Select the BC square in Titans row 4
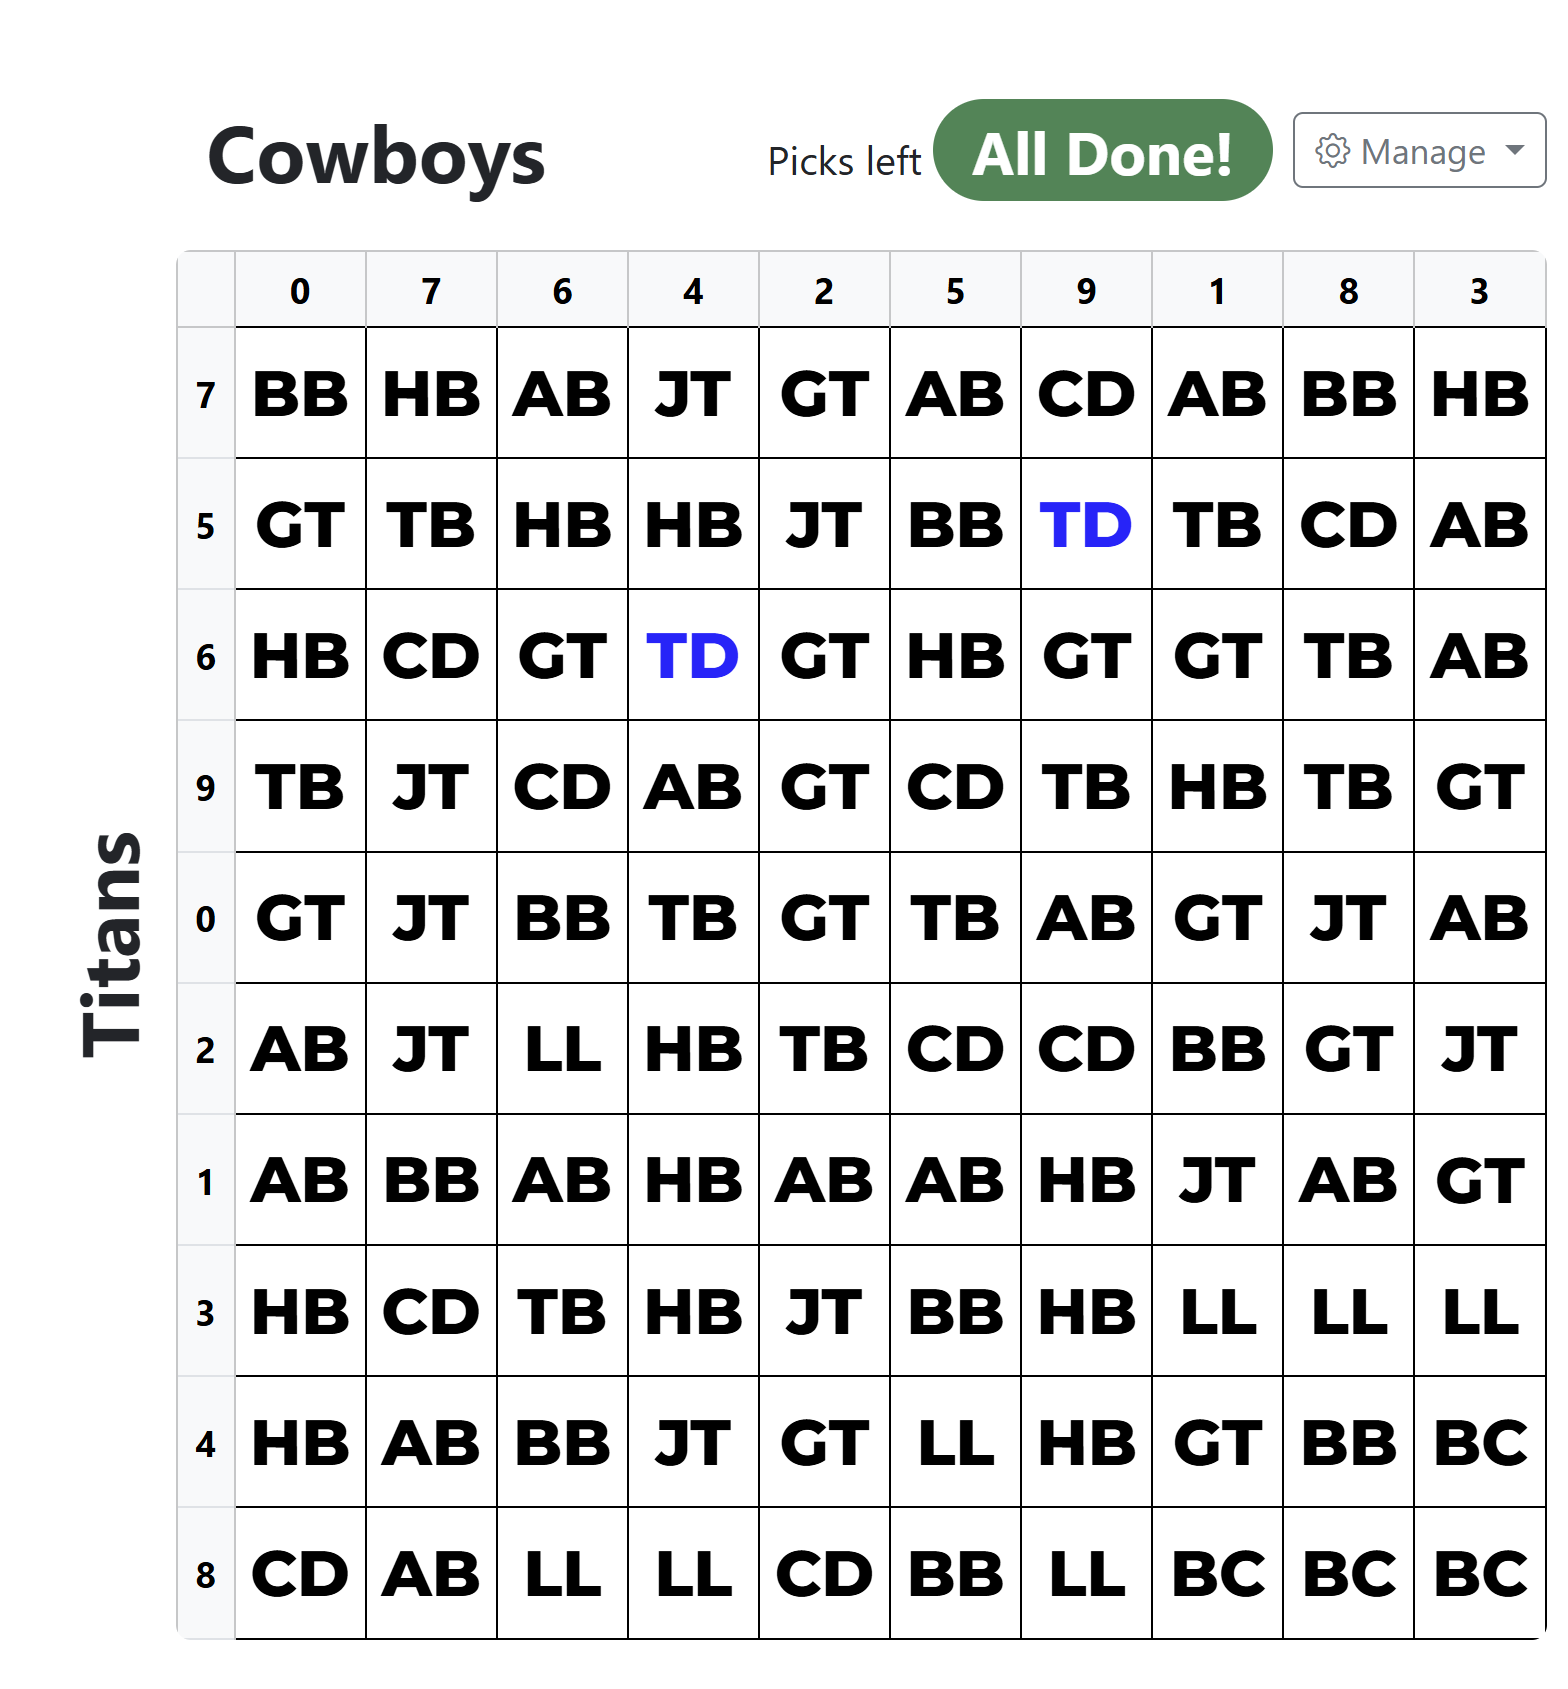Image resolution: width=1568 pixels, height=1689 pixels. click(1480, 1442)
